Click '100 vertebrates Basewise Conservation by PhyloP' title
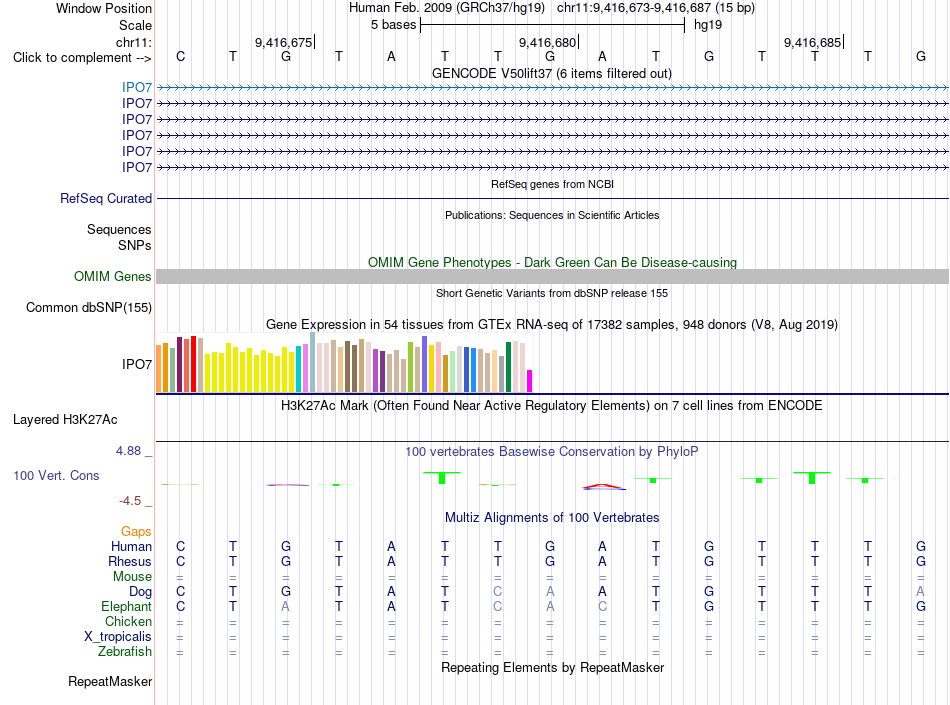 [552, 452]
